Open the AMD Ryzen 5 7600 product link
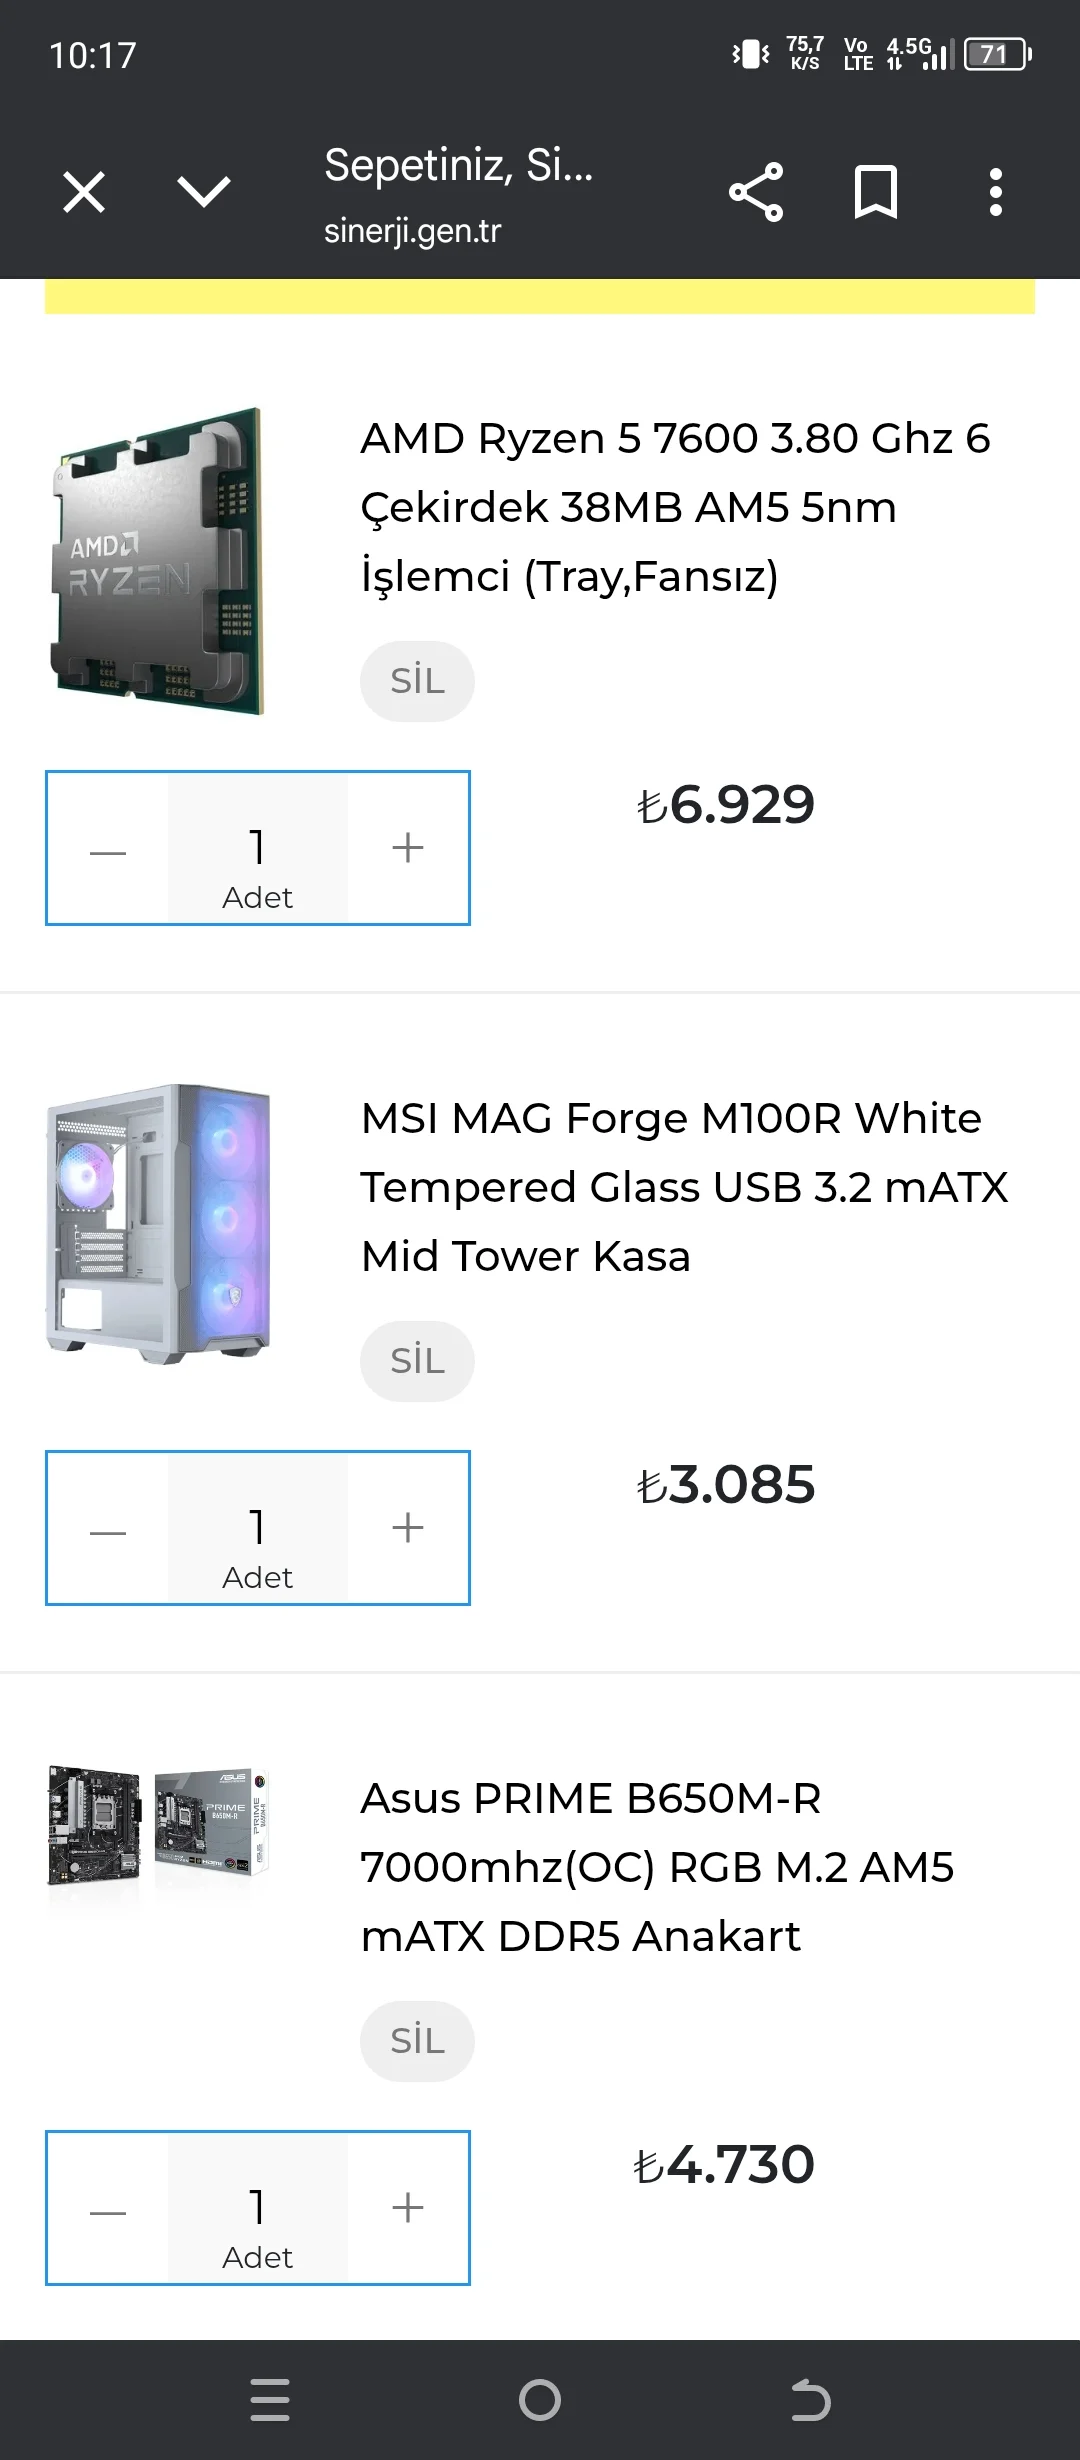This screenshot has width=1080, height=2460. tap(675, 507)
